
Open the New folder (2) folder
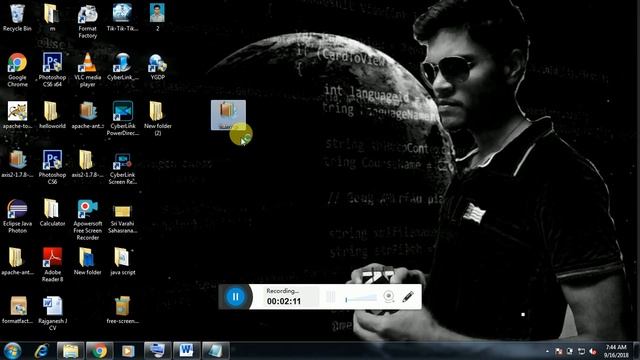[x=158, y=118]
